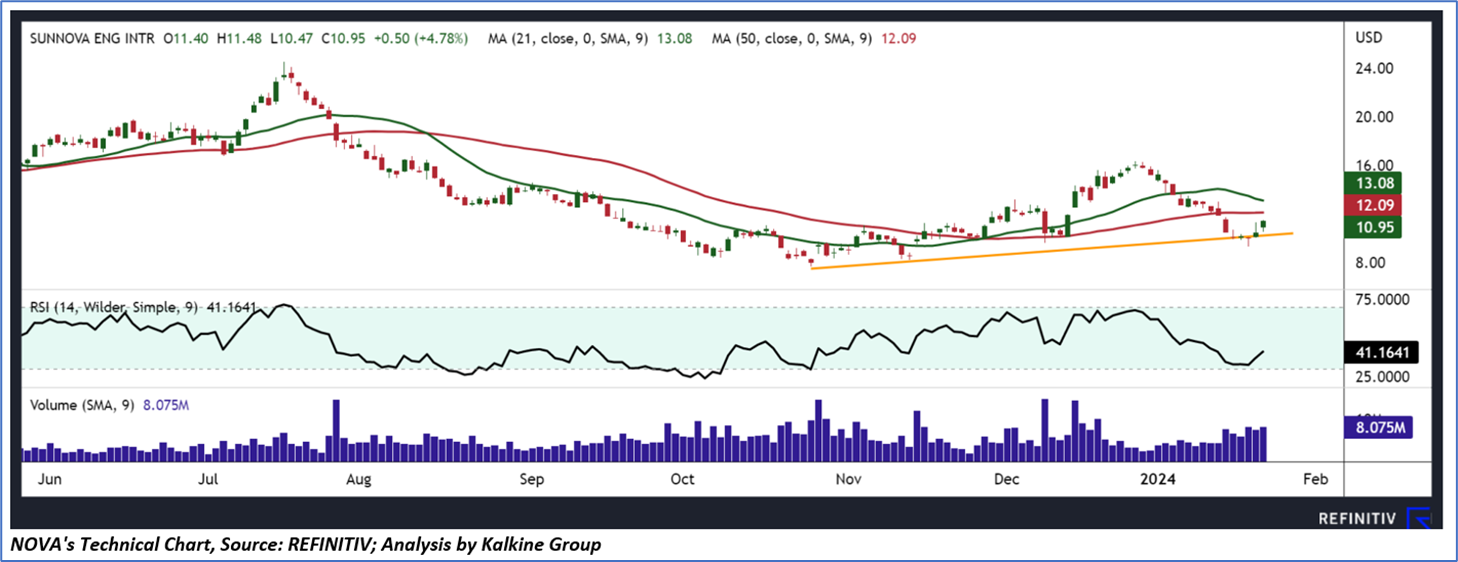This screenshot has width=1458, height=562.
Task: Click the C10.95 close price value
Action: pyautogui.click(x=343, y=39)
